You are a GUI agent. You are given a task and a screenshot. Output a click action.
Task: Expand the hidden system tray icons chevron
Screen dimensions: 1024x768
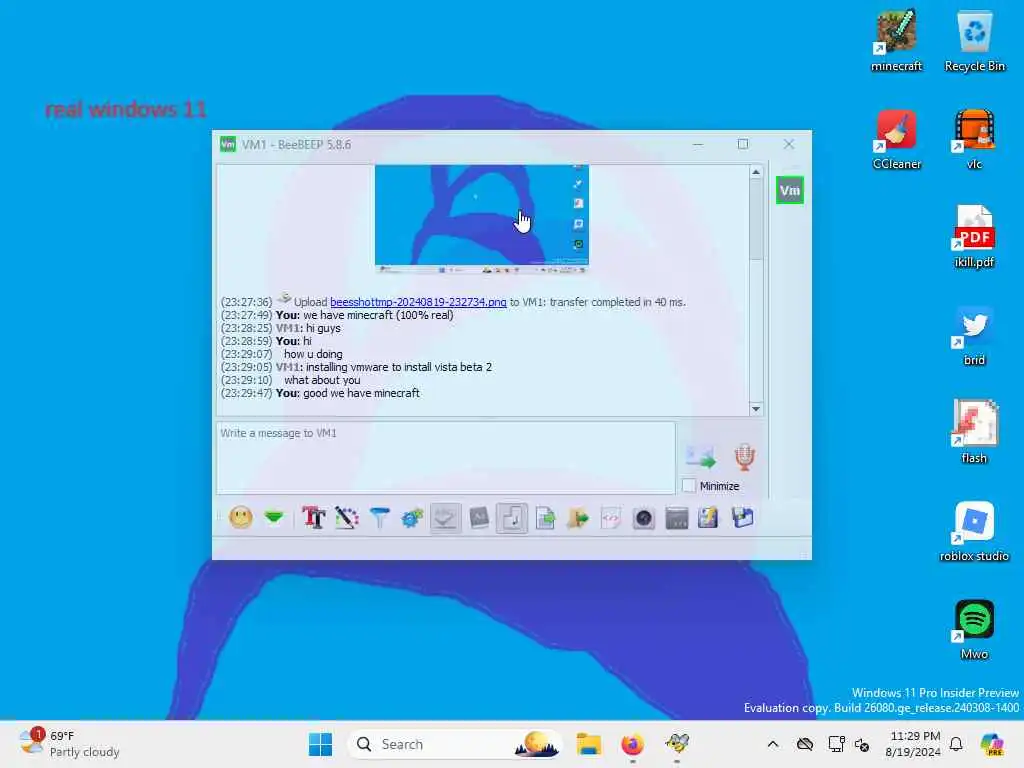coord(773,744)
